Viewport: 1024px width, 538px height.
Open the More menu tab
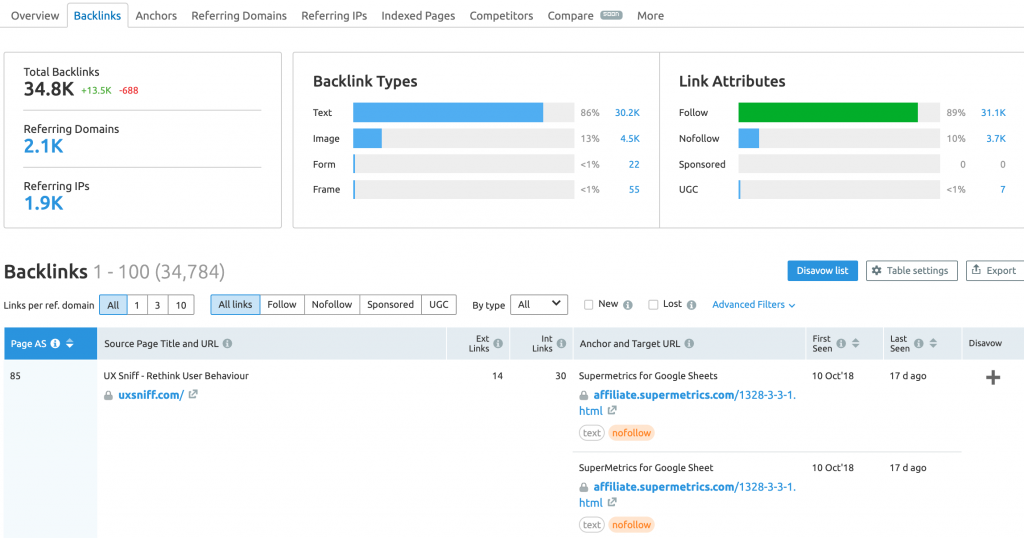pos(650,16)
